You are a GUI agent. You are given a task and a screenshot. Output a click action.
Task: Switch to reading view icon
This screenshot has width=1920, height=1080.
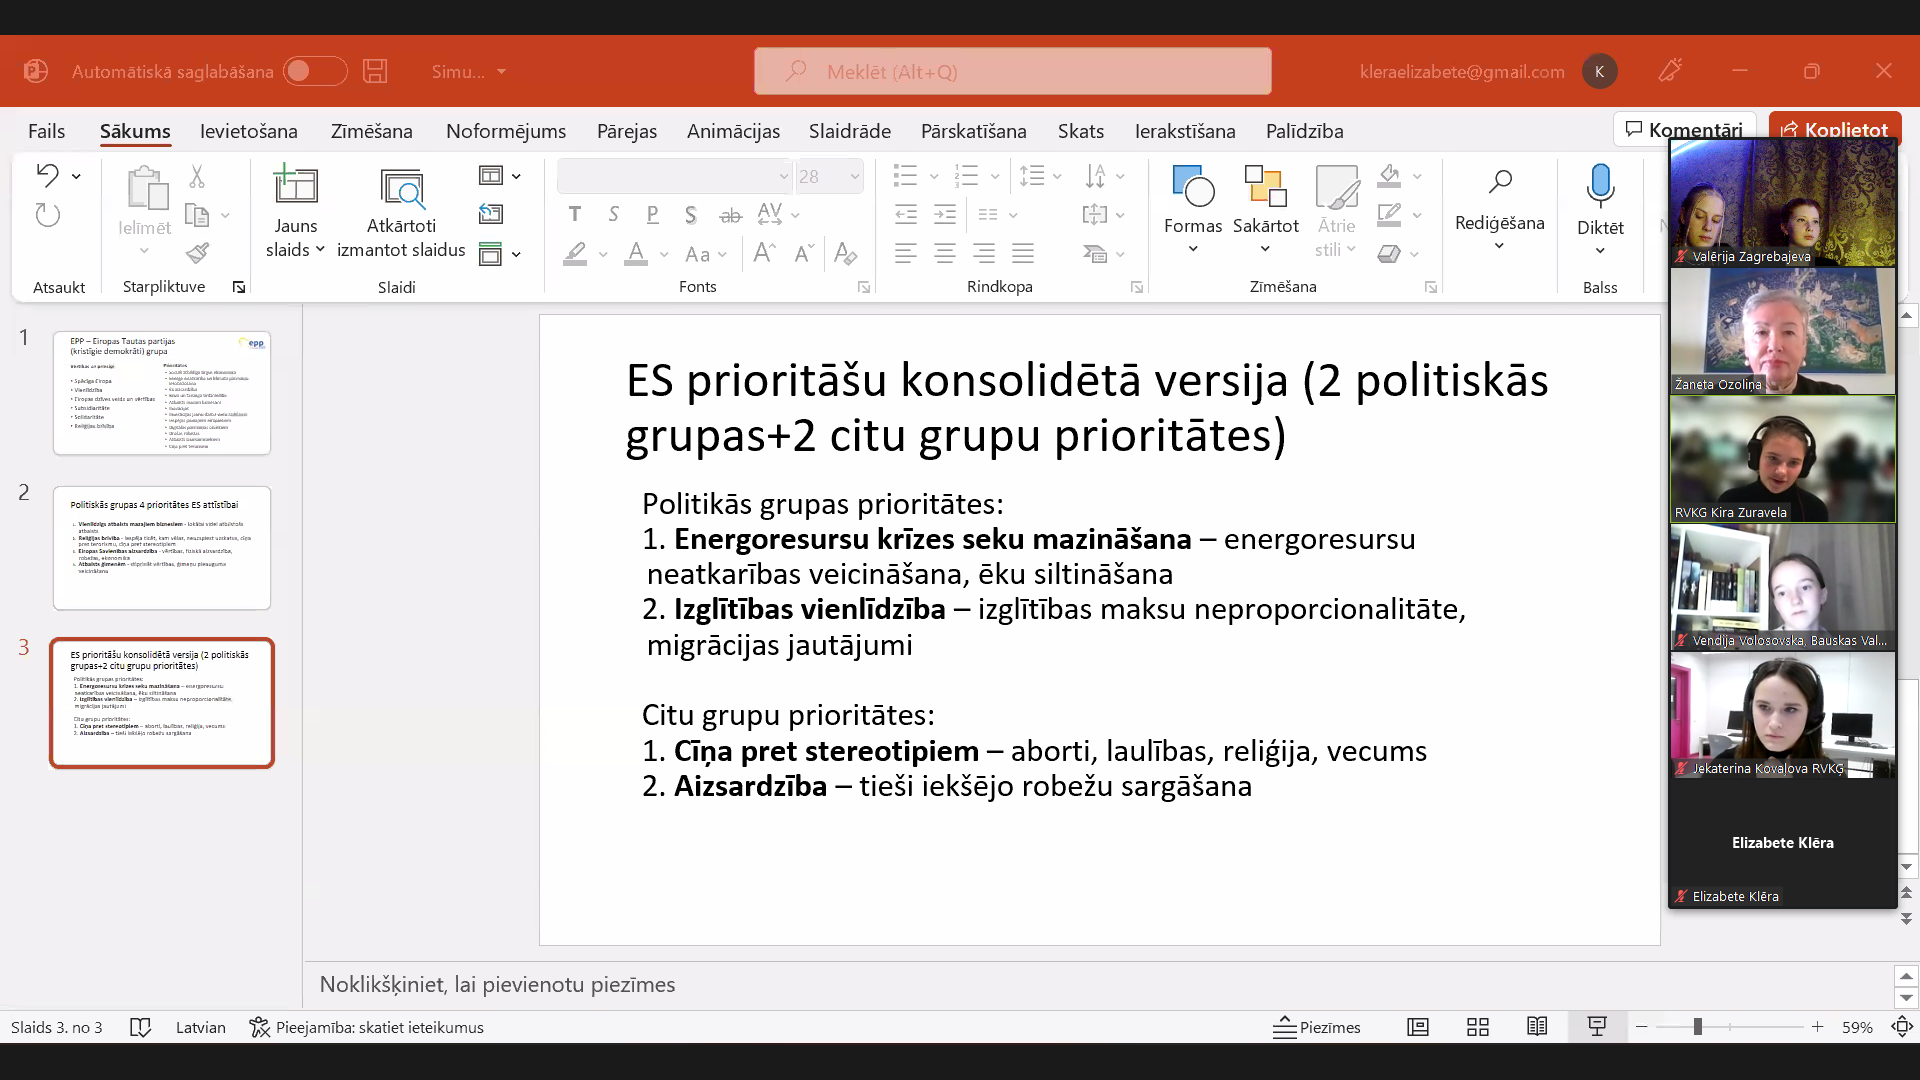(x=1537, y=1027)
